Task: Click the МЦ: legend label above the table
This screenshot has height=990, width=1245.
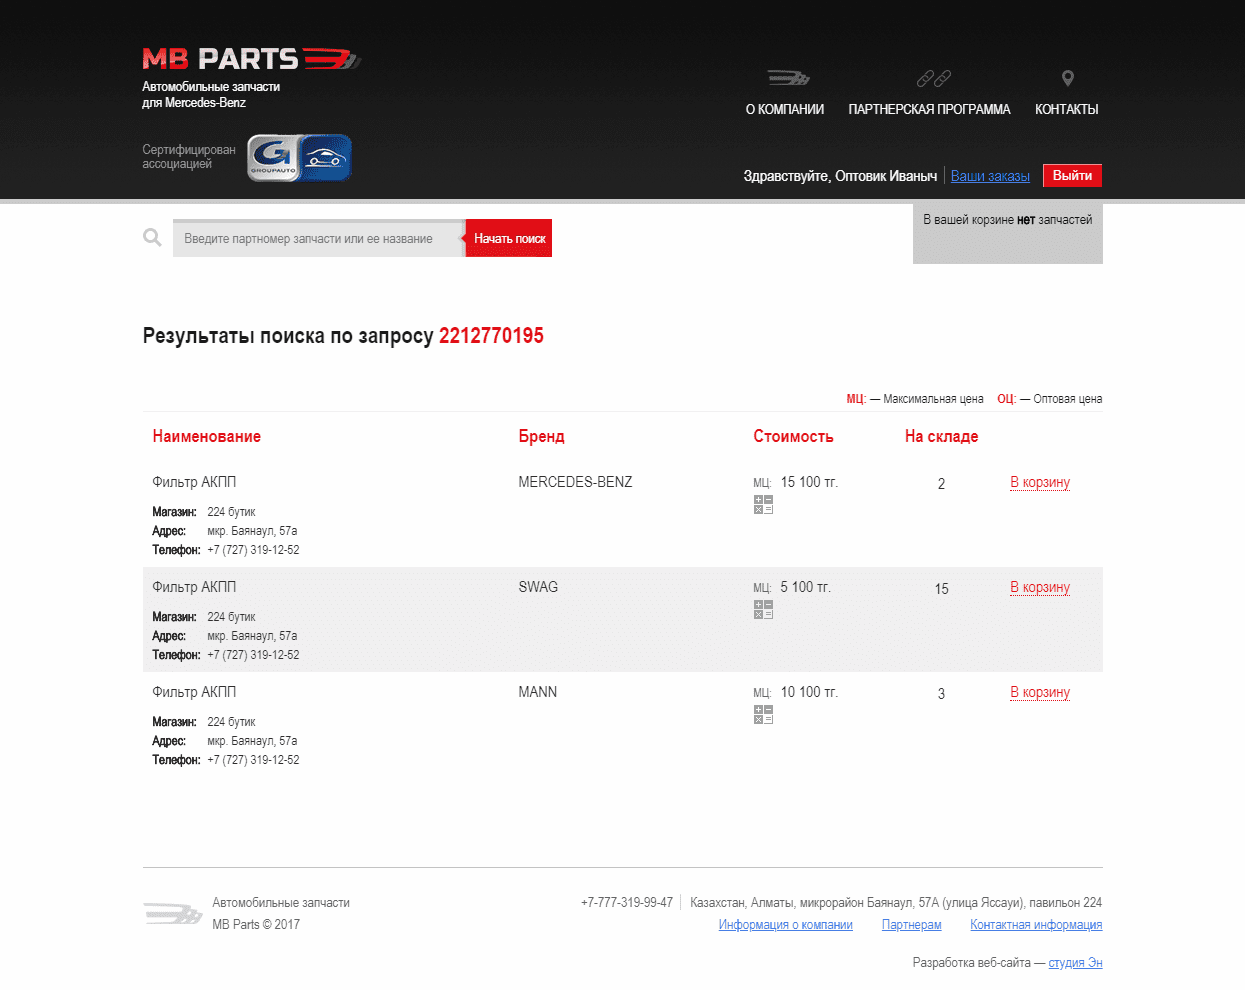Action: tap(856, 399)
